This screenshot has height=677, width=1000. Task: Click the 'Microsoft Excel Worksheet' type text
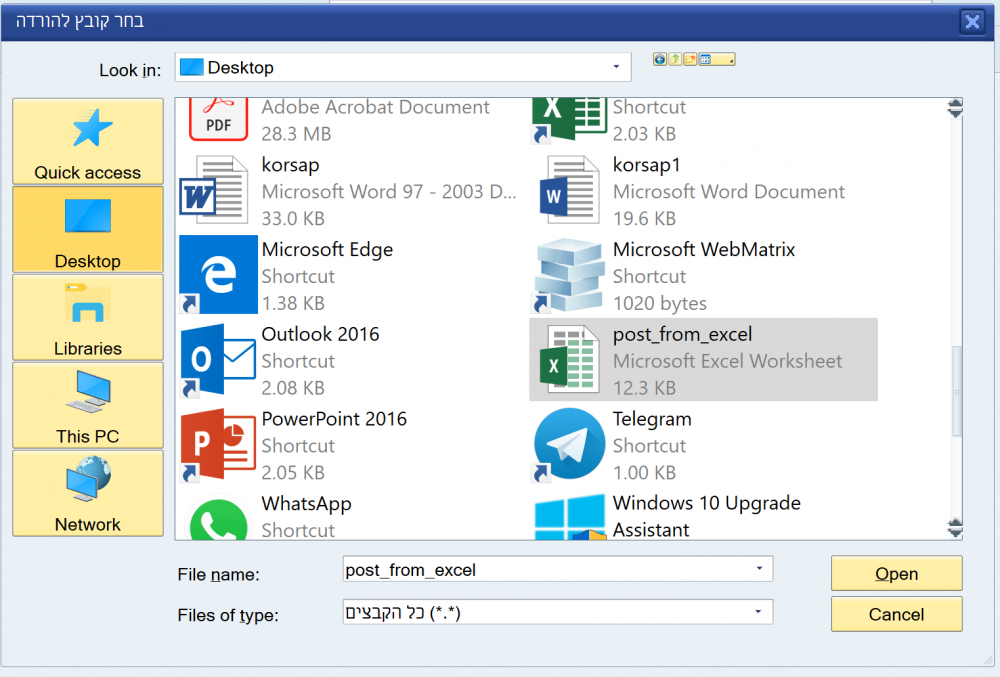pos(728,361)
